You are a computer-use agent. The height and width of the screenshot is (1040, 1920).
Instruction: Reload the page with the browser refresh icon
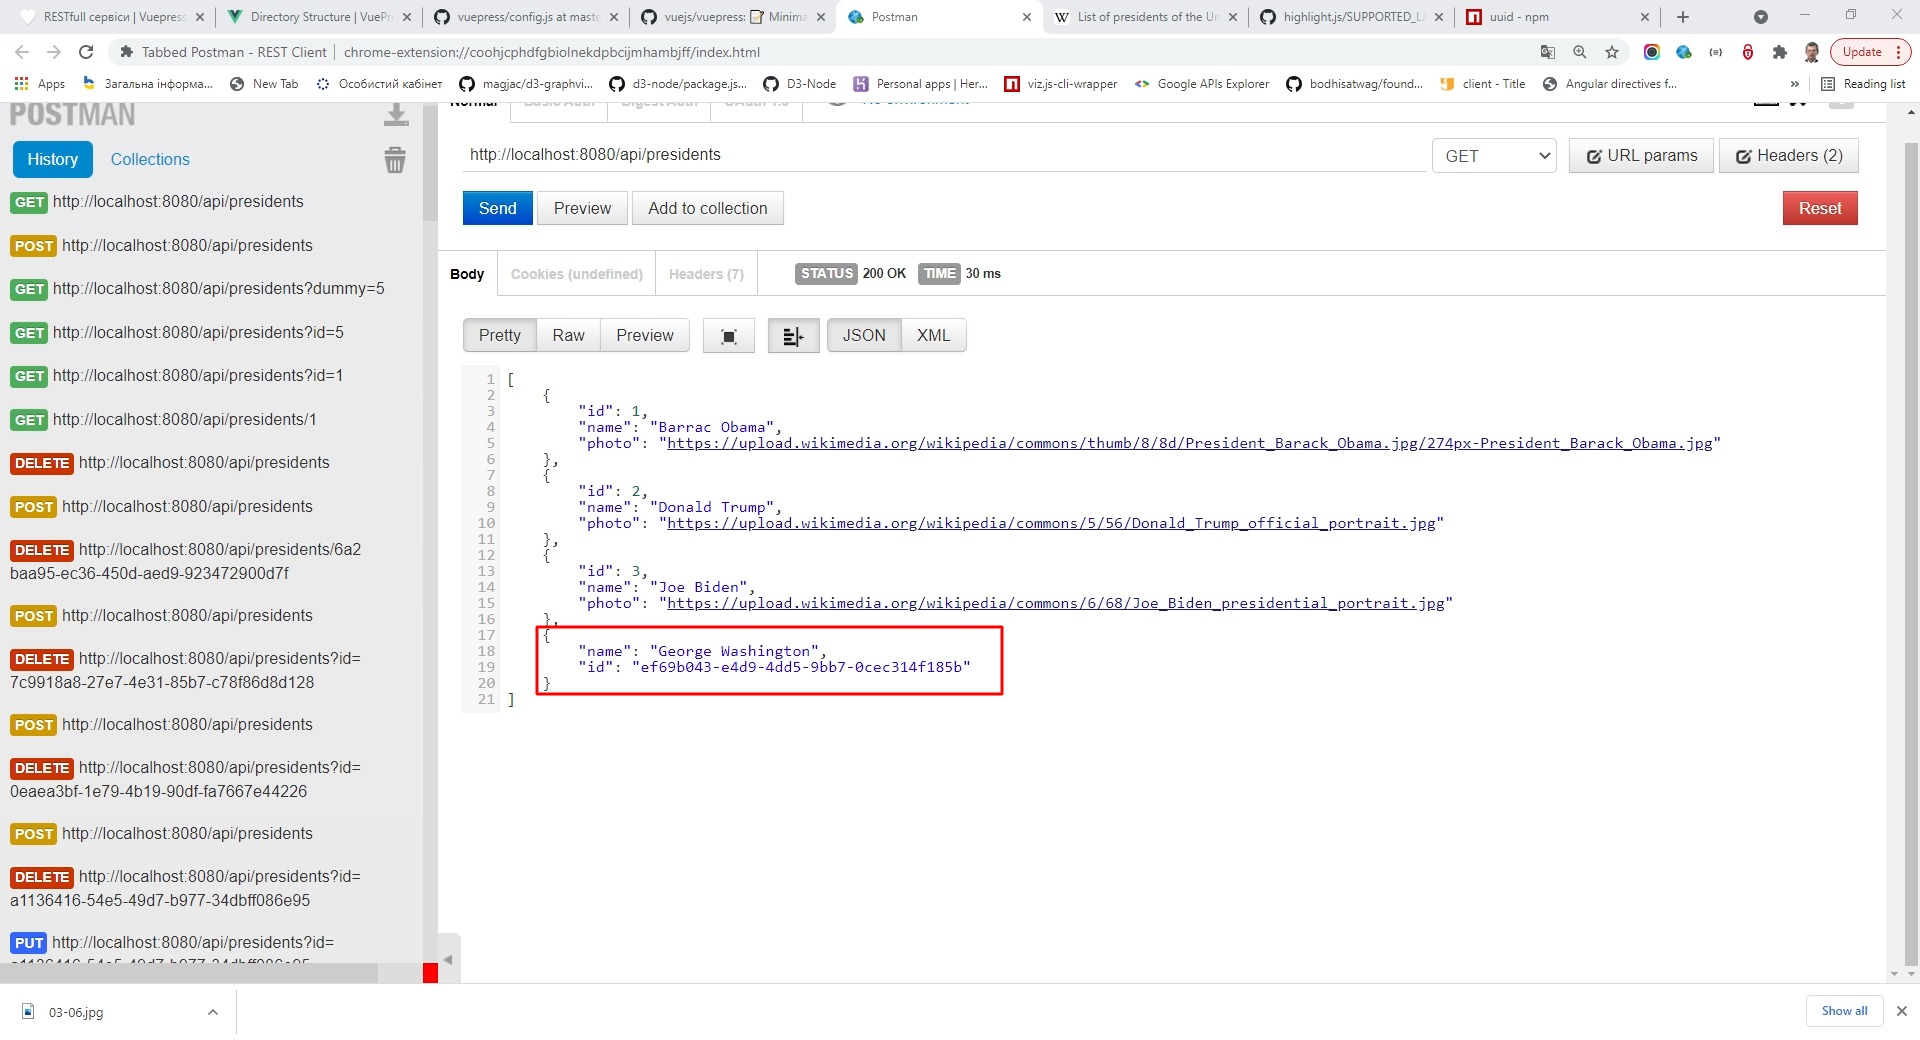86,52
